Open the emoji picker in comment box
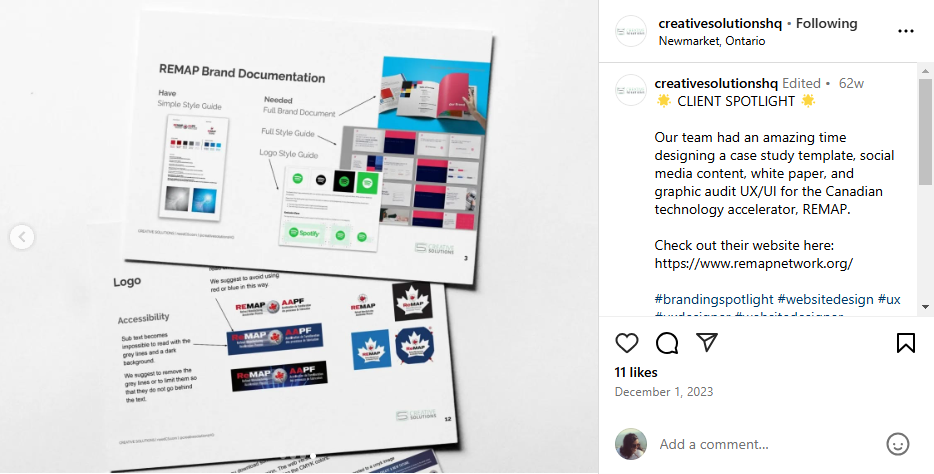The image size is (934, 474). point(898,444)
